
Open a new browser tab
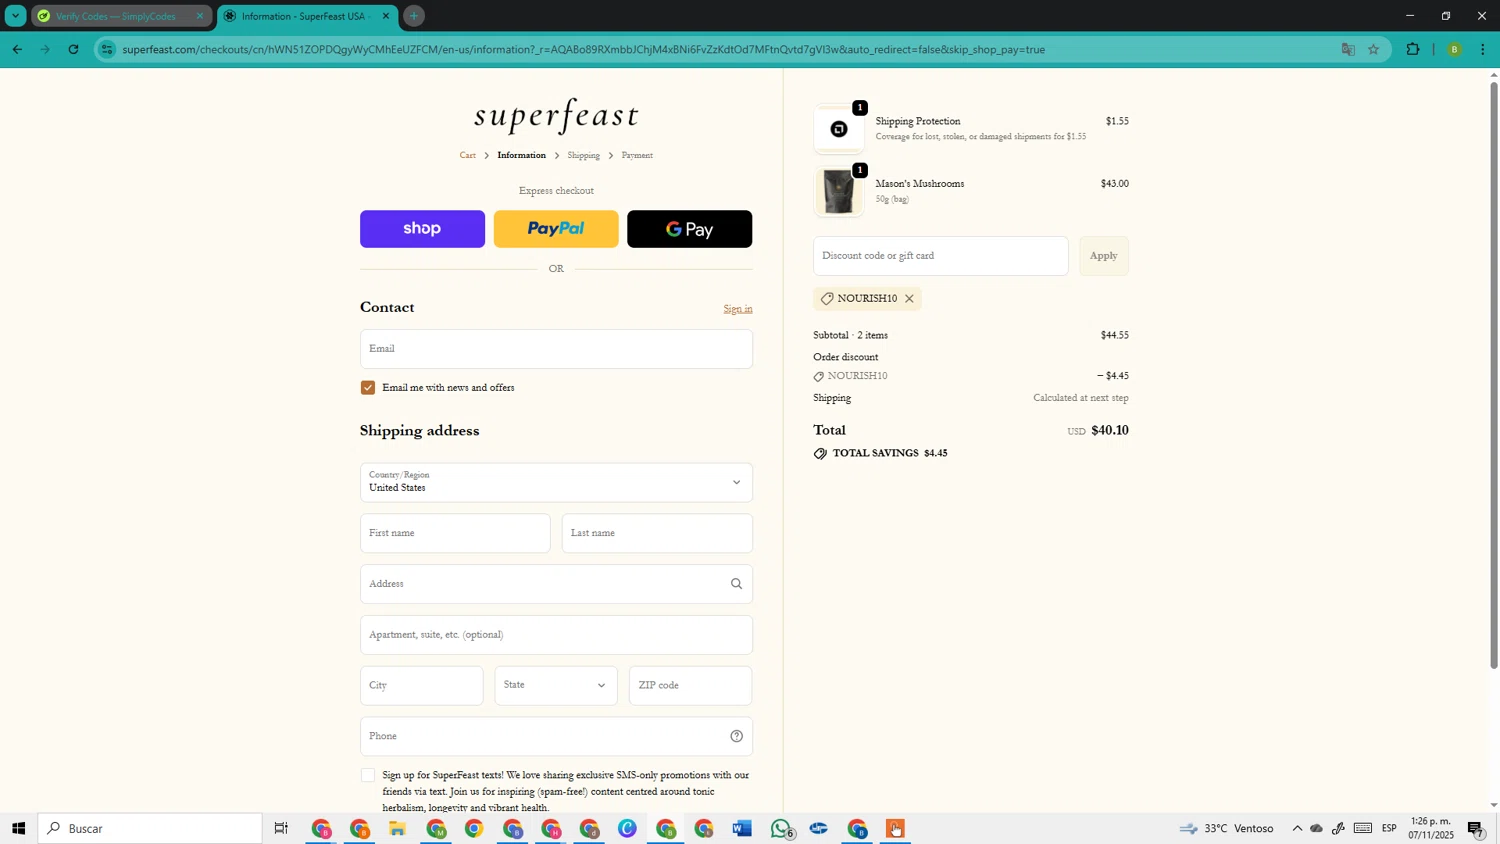(x=414, y=16)
